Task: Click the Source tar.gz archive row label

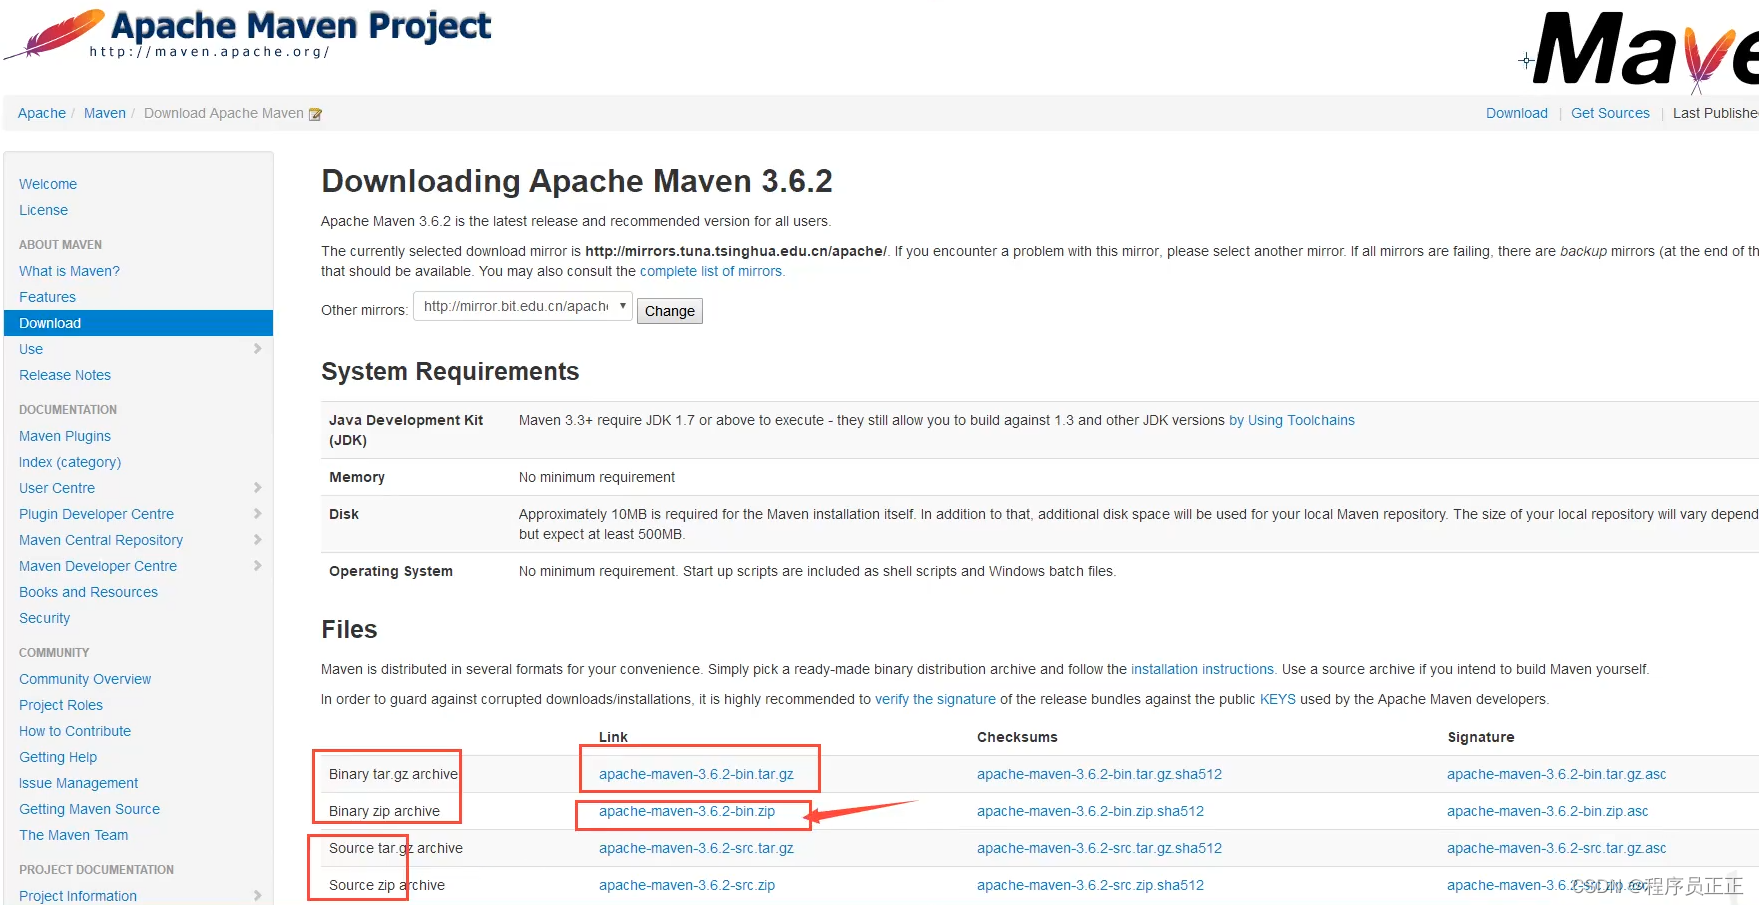Action: coord(396,848)
